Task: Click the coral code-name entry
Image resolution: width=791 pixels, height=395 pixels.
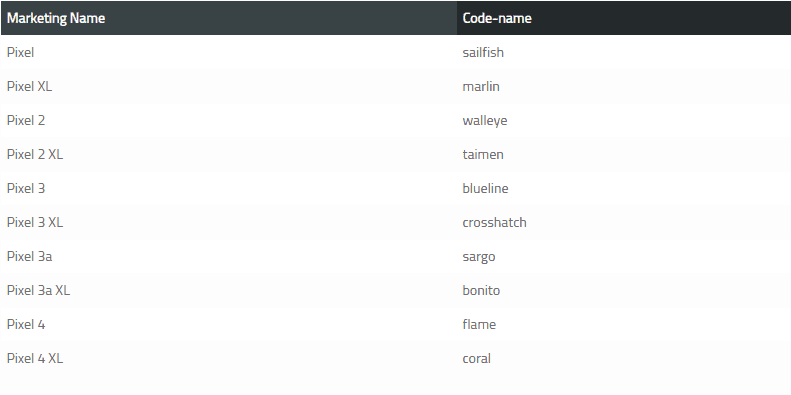Action: point(477,359)
